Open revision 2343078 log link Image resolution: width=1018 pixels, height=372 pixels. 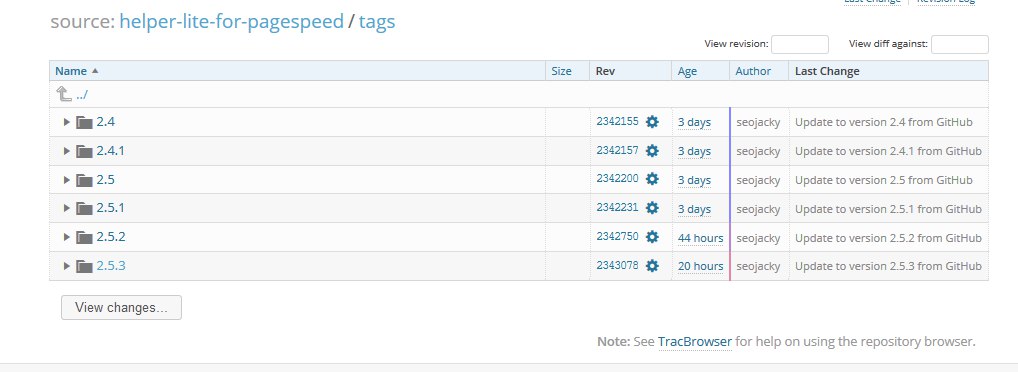[x=617, y=265]
